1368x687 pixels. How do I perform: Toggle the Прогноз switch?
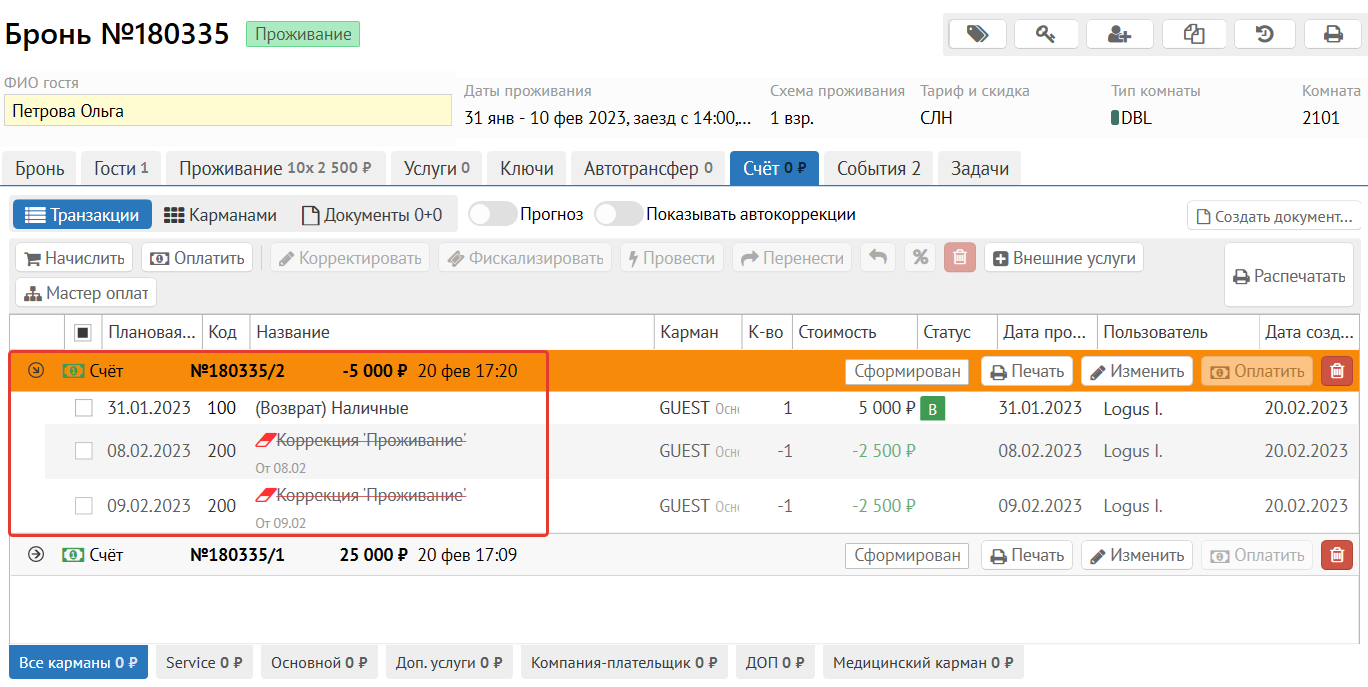[x=492, y=215]
